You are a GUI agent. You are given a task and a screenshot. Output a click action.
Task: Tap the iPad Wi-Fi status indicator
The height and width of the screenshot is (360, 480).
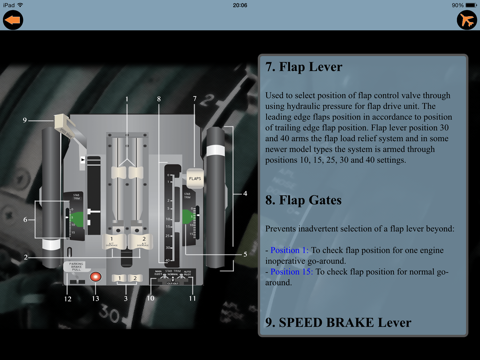(13, 5)
